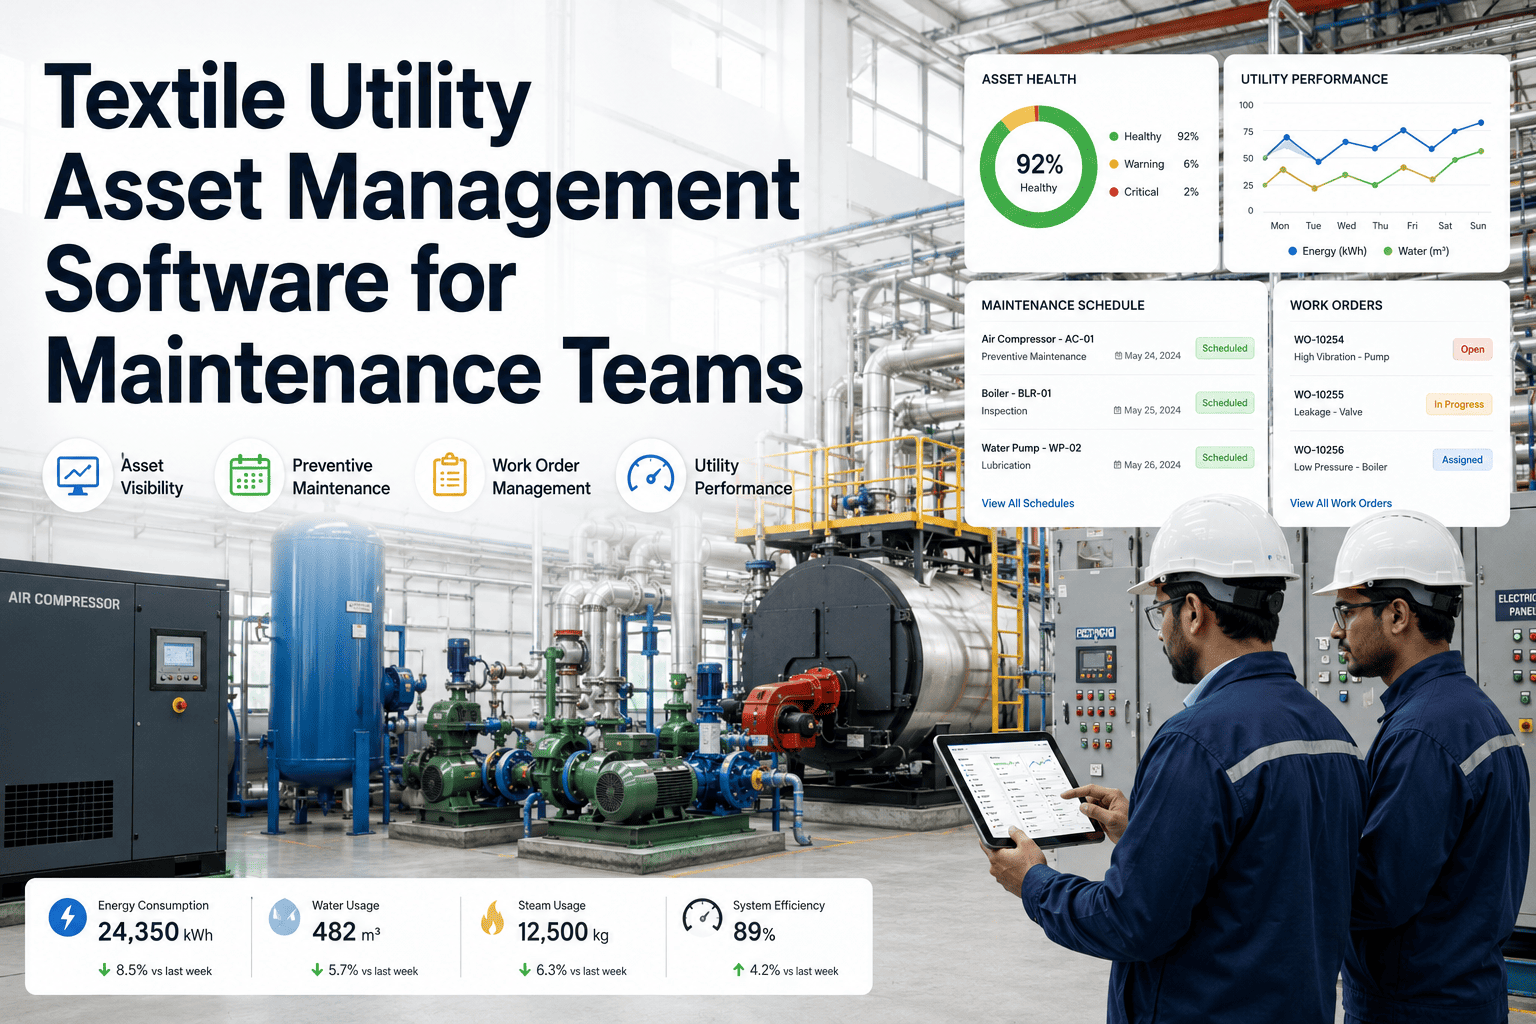This screenshot has height=1024, width=1536.
Task: Click the Preventive Maintenance calendar icon
Action: [x=250, y=475]
